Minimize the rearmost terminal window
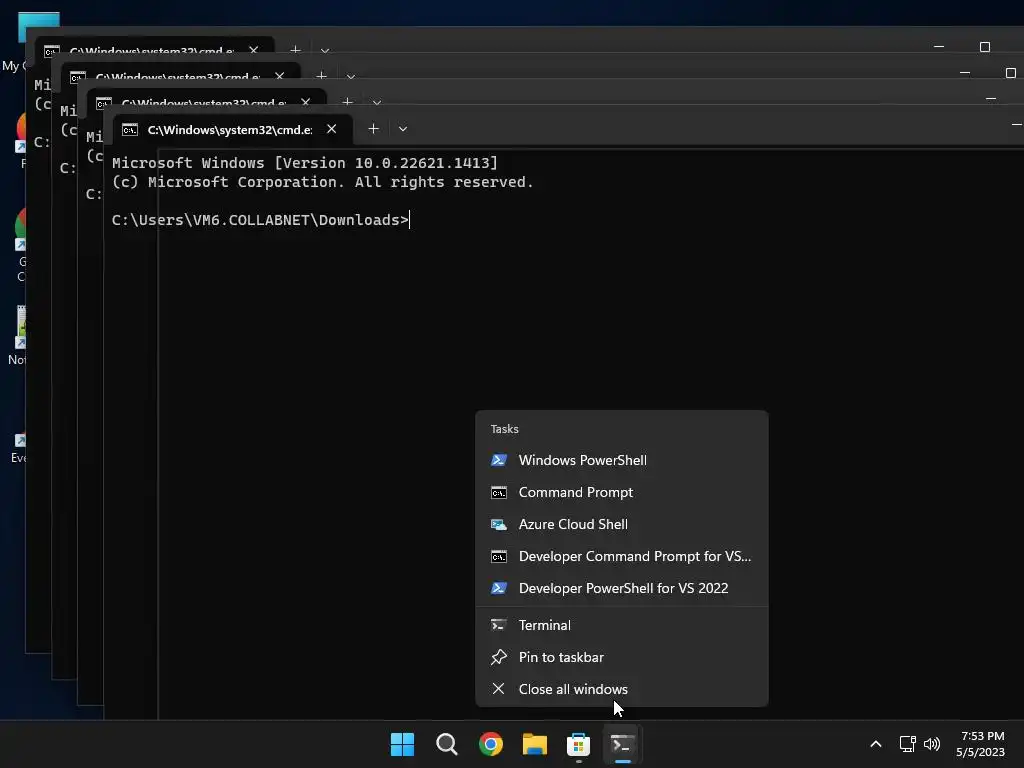The image size is (1024, 768). (x=939, y=47)
